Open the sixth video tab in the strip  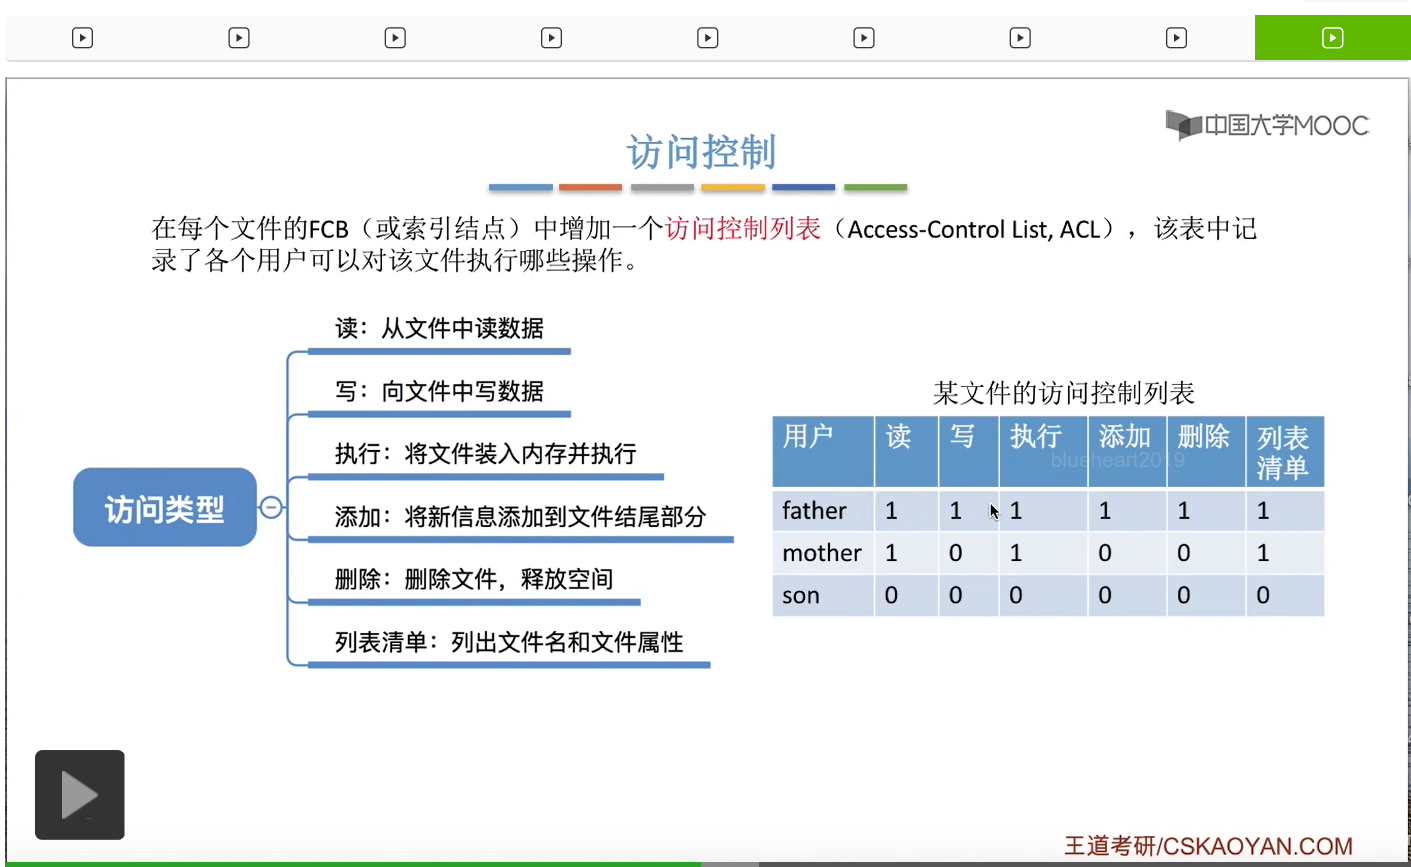pos(864,38)
